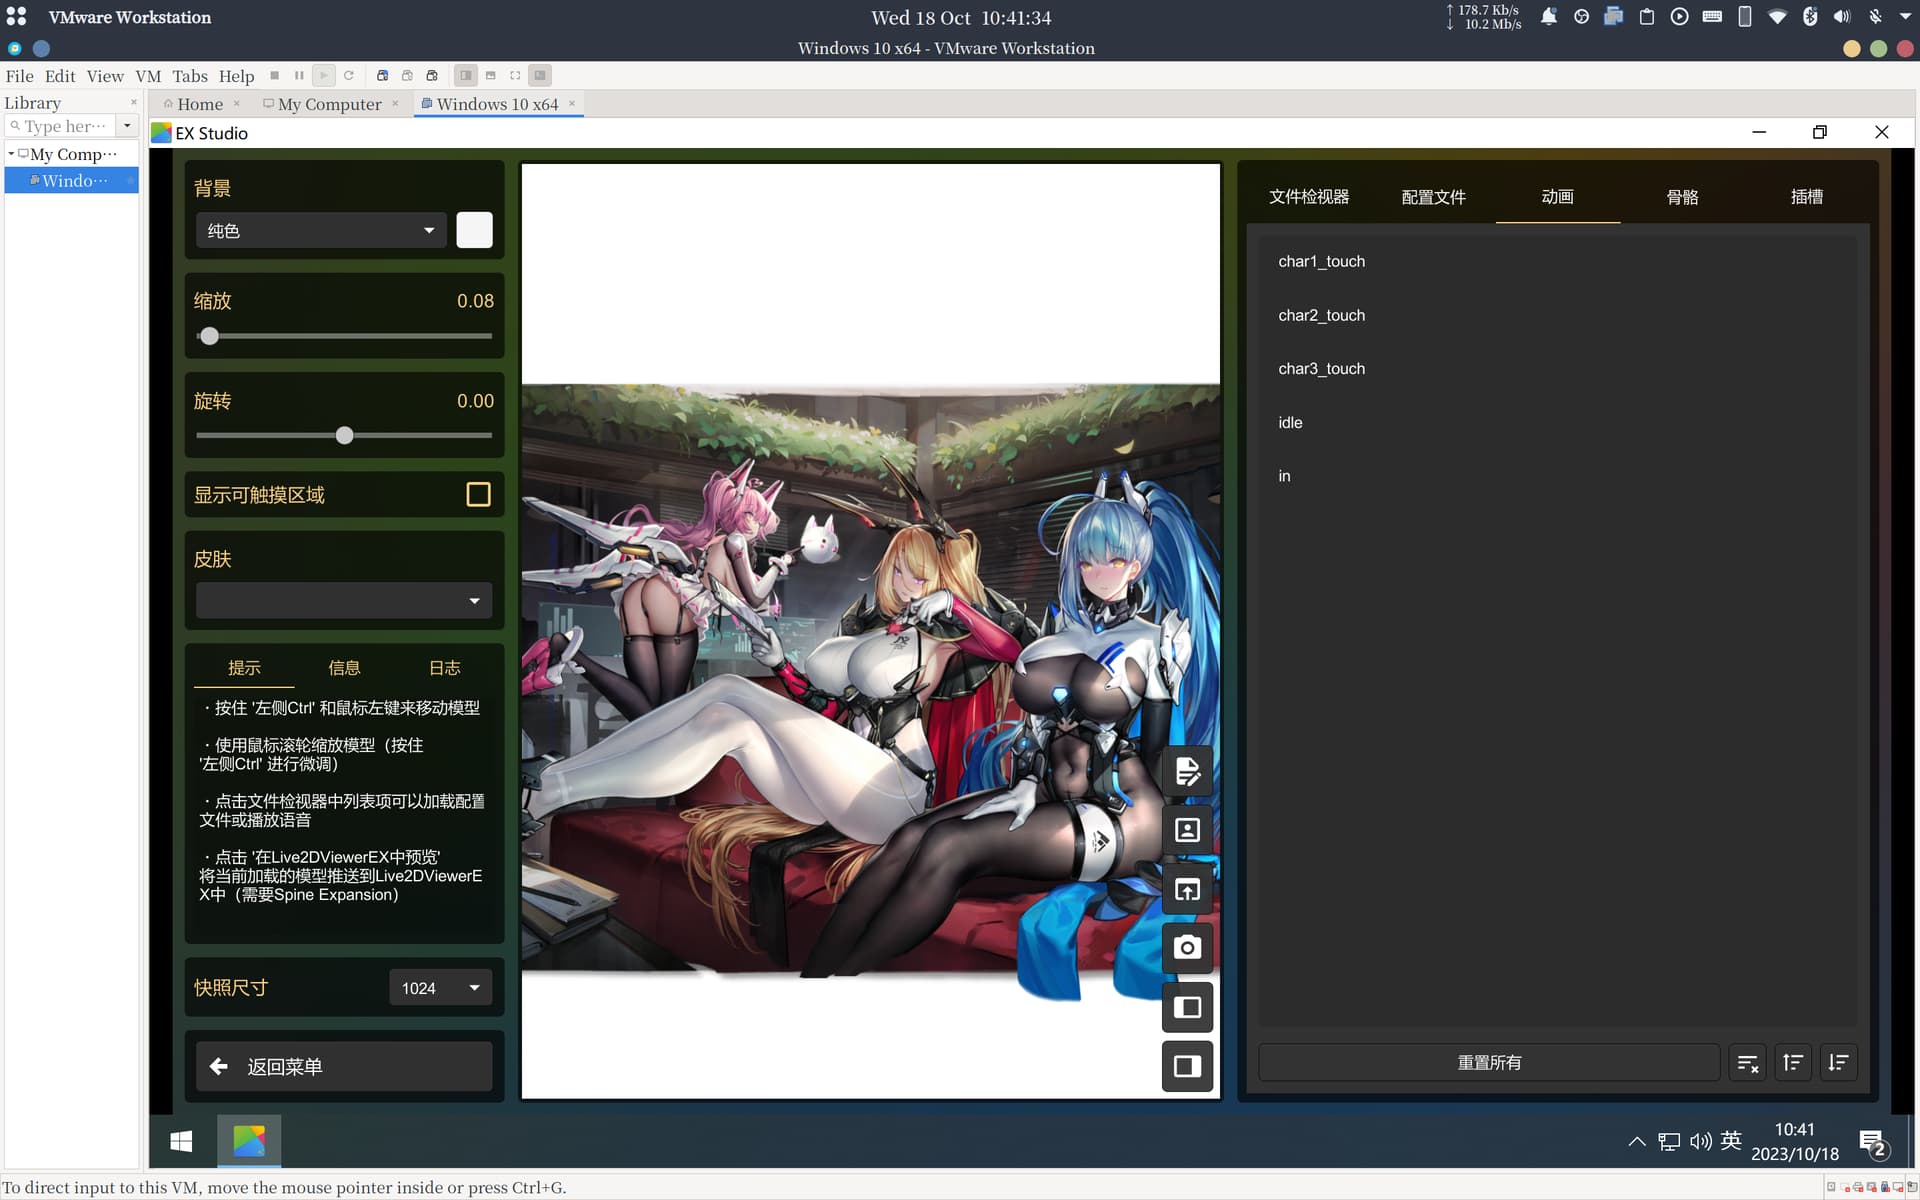Click VMware show library sidebar icon
This screenshot has width=1920, height=1200.
[466, 75]
